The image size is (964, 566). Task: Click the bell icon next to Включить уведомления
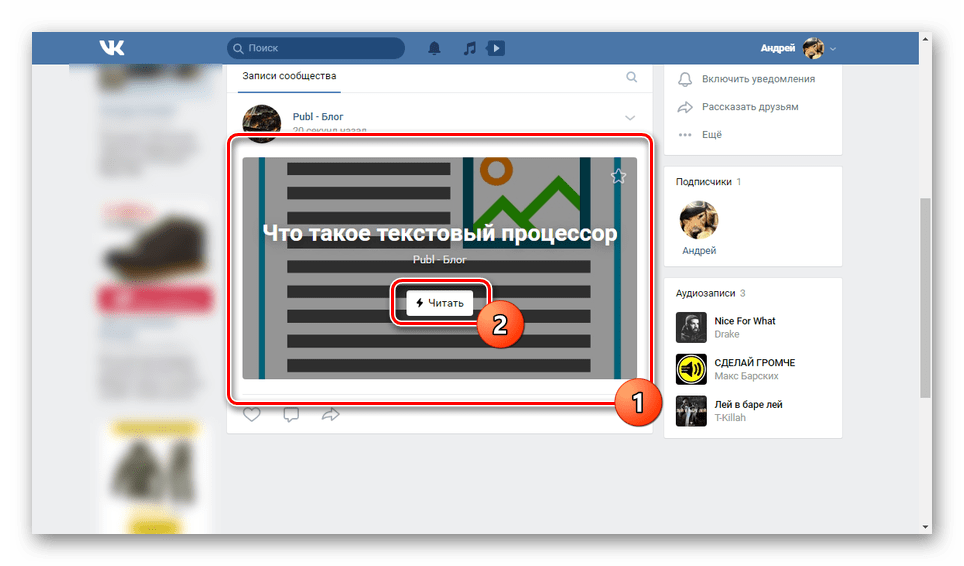tap(685, 79)
